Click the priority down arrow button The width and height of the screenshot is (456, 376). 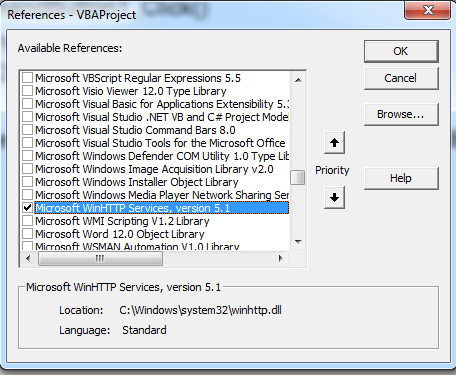[334, 198]
